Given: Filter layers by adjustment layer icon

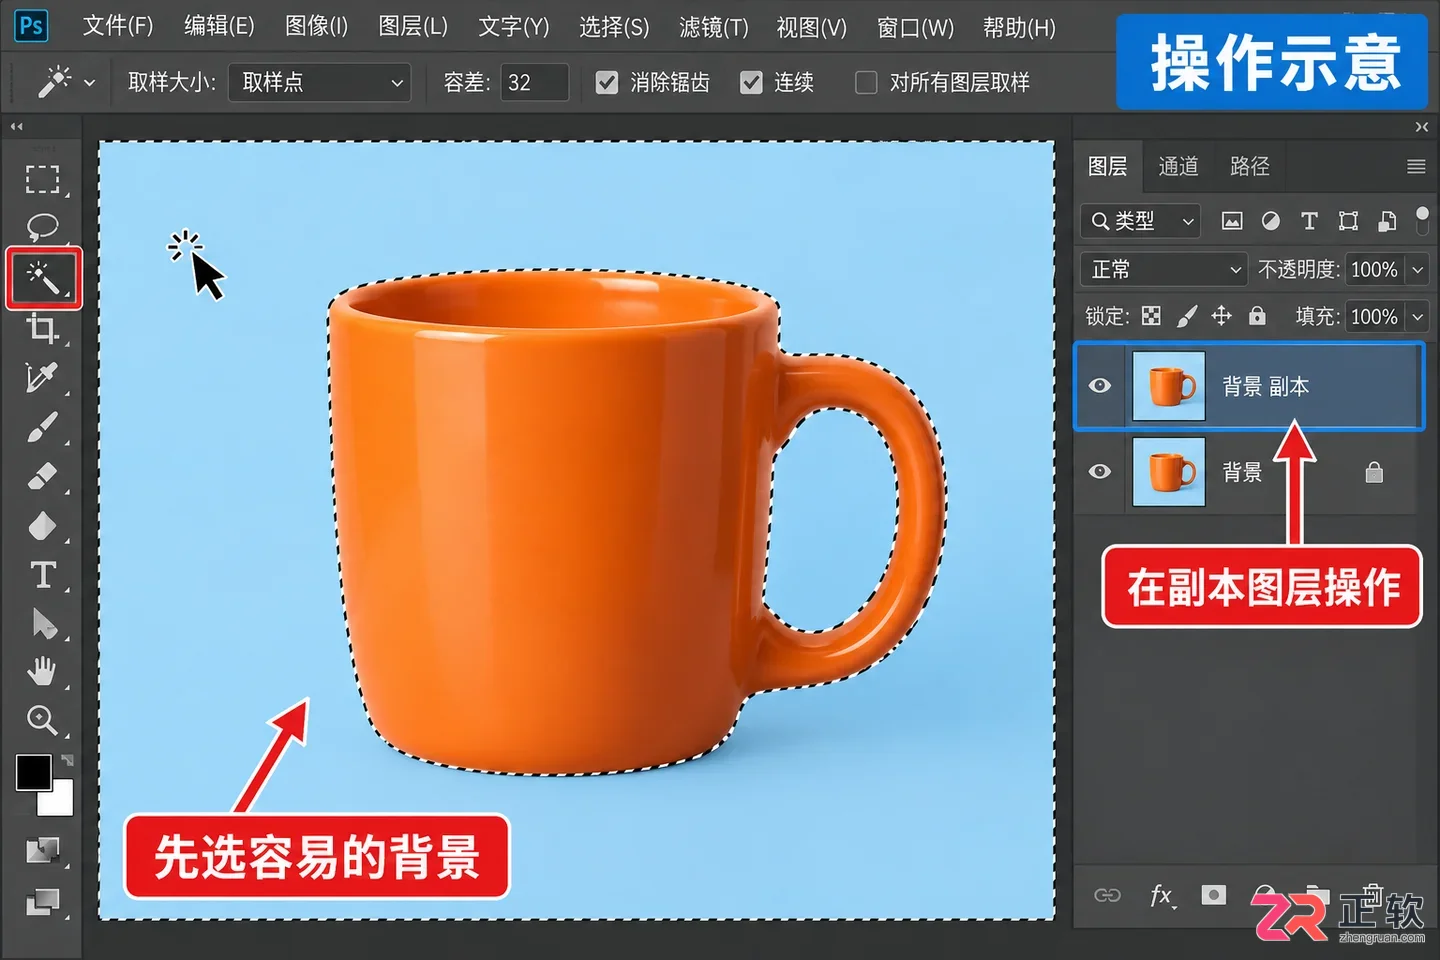Looking at the screenshot, I should pos(1270,221).
